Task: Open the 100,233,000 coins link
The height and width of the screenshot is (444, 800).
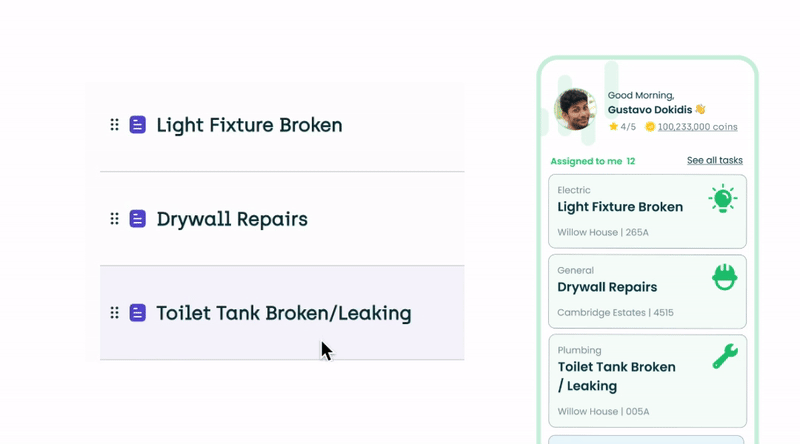Action: click(697, 127)
